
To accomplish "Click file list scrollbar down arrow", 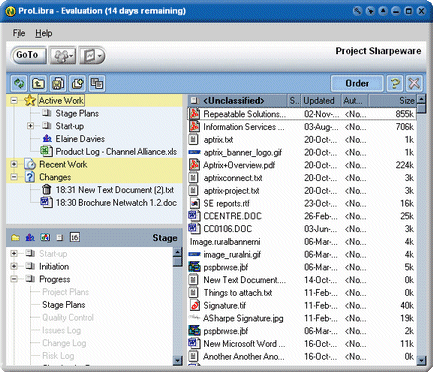I will [x=421, y=360].
